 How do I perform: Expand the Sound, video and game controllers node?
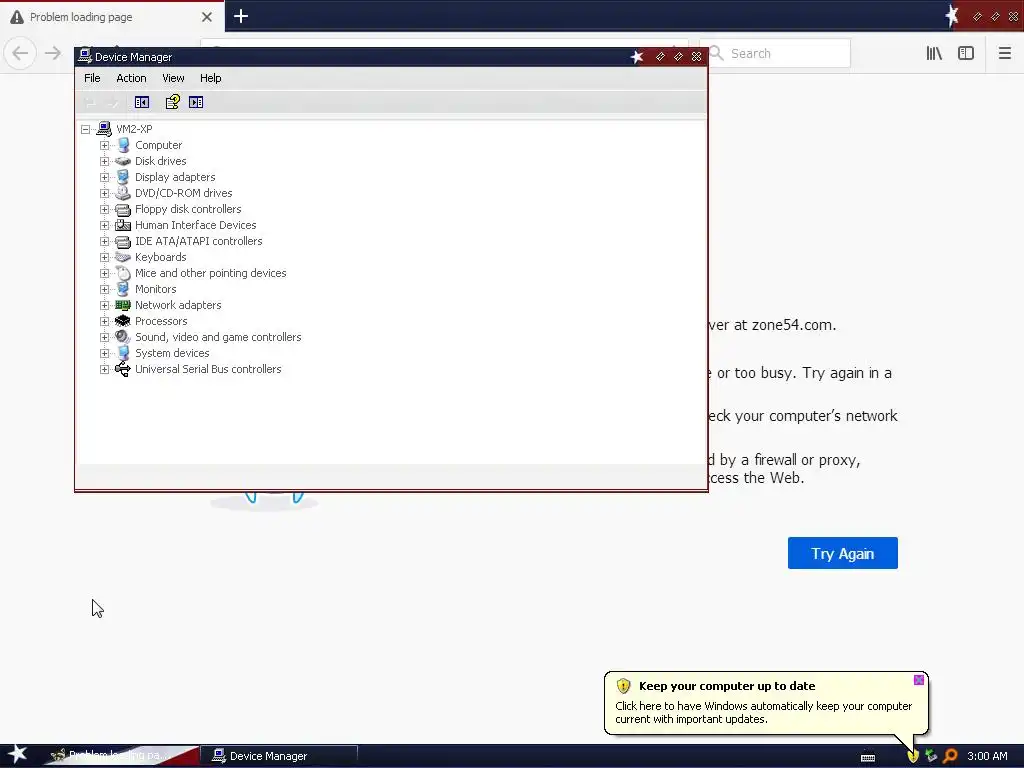tap(104, 337)
